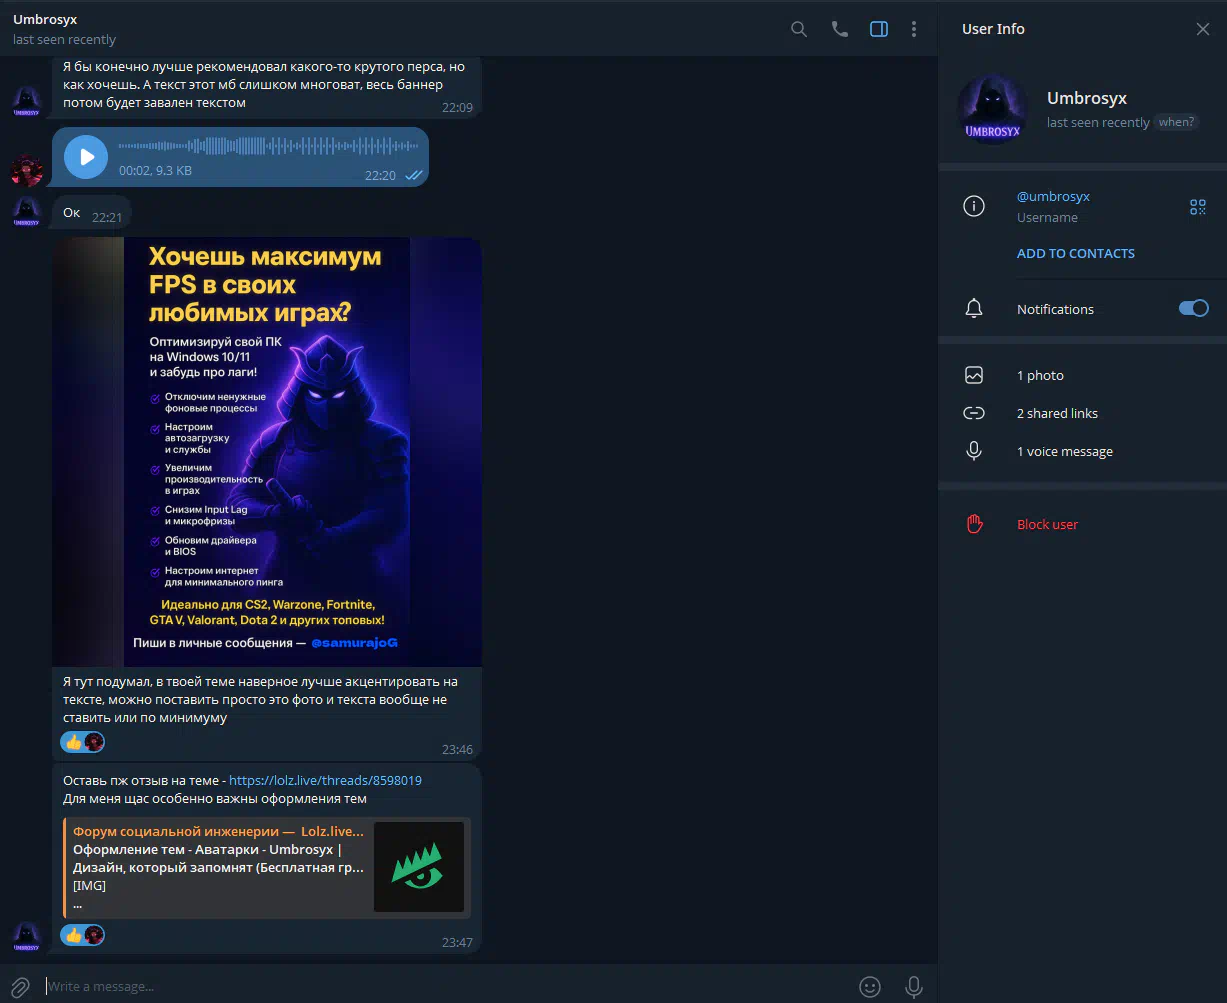Click the 'Username' label under @umbrosyx

point(1047,217)
